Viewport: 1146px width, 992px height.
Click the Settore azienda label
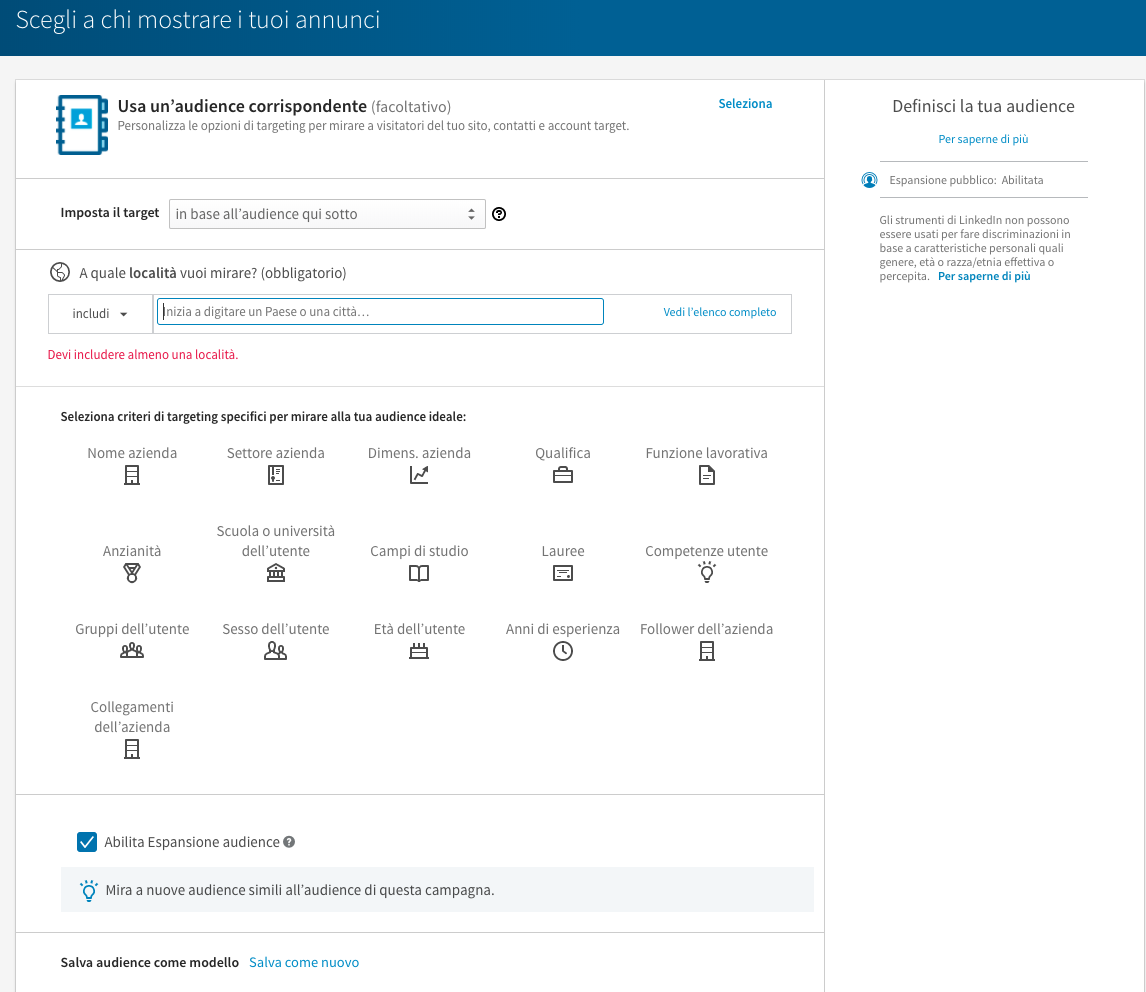coord(276,453)
